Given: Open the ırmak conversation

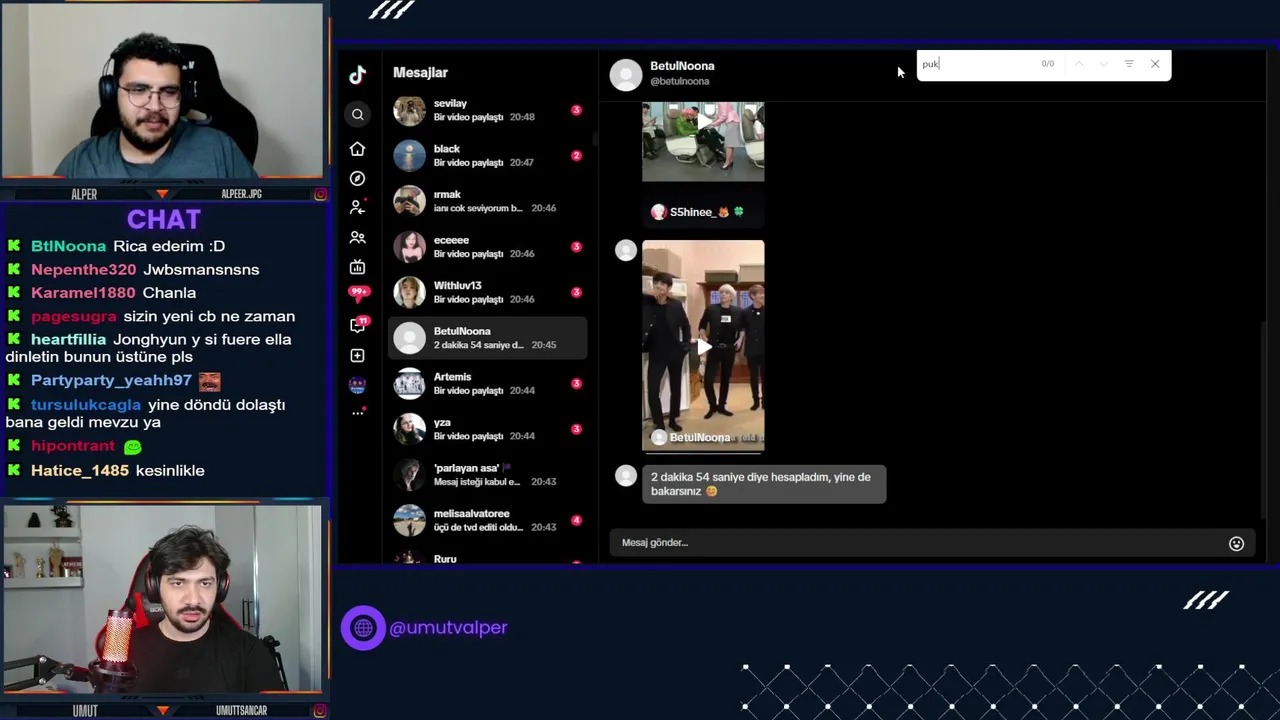Looking at the screenshot, I should [x=488, y=201].
